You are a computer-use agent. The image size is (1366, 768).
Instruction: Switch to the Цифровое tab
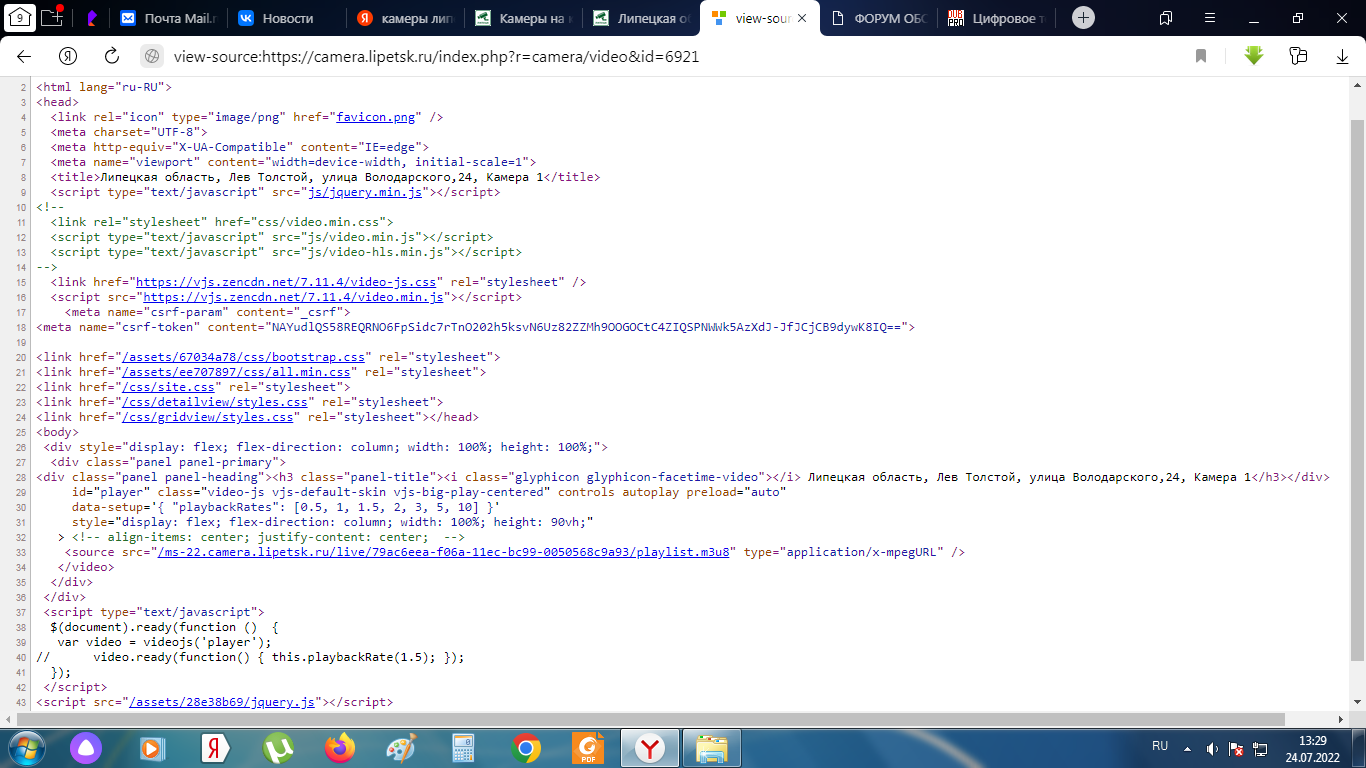[x=995, y=18]
